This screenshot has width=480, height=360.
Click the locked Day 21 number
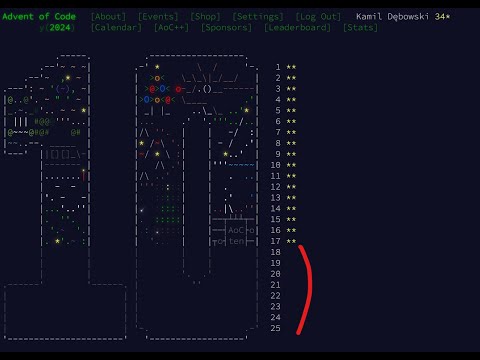(275, 285)
